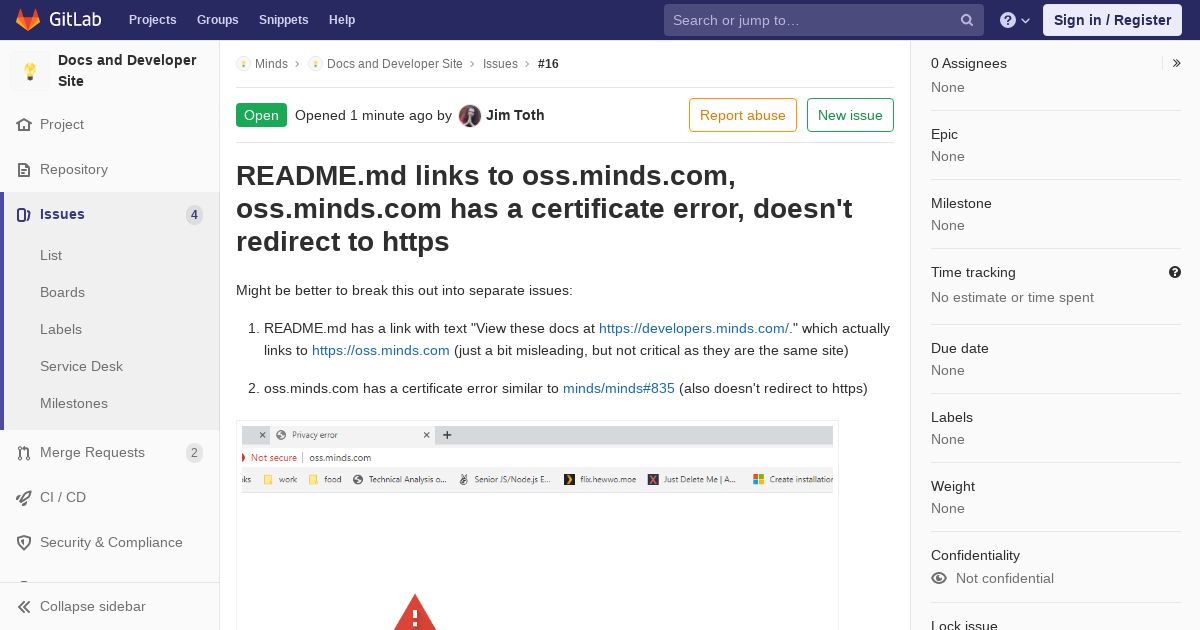
Task: Open the oss.minds.com link
Action: point(381,350)
